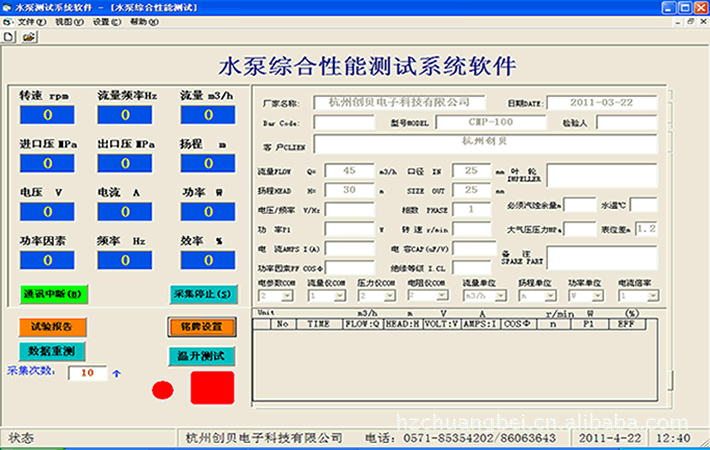710x450 pixels.
Task: Click the red circle indicator
Action: click(x=162, y=390)
